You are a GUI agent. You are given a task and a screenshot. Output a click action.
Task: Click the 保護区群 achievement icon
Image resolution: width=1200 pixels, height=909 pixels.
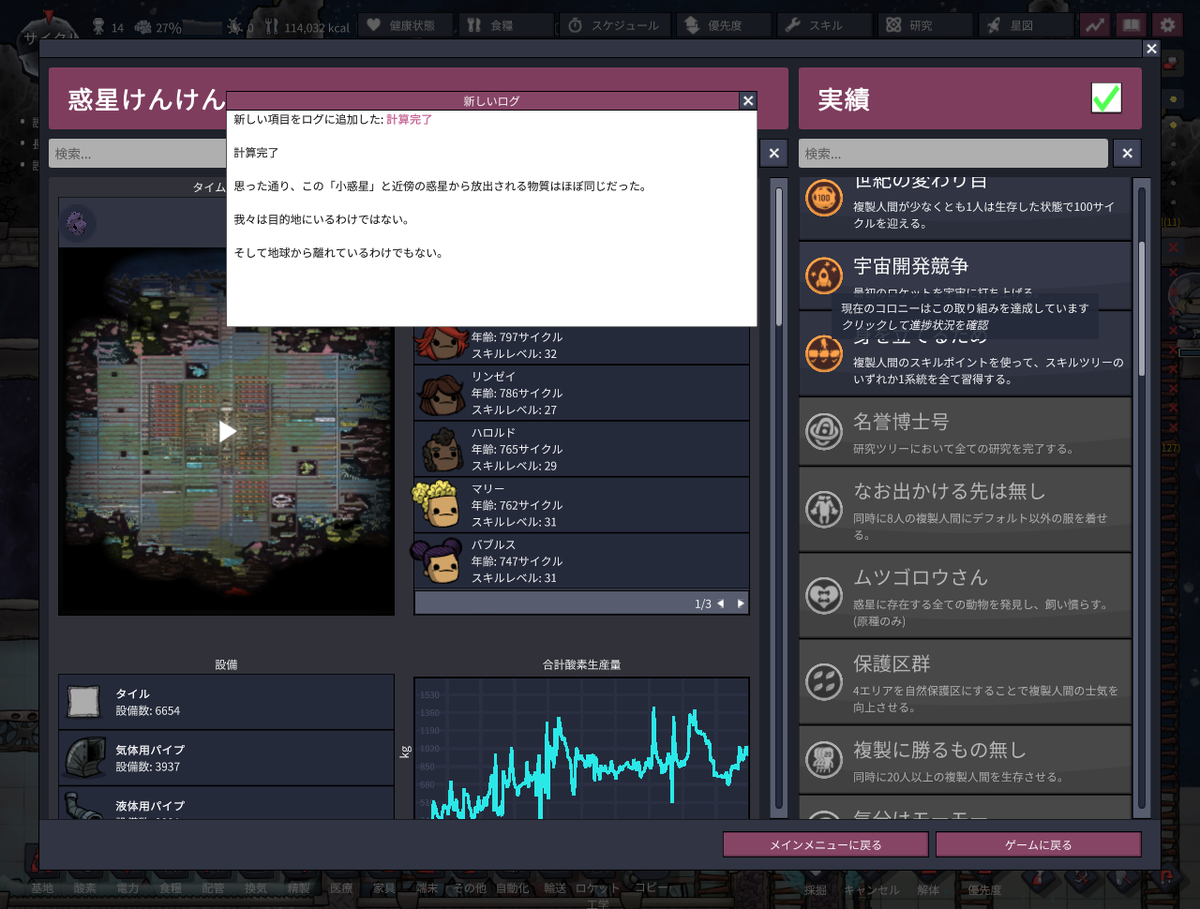tap(825, 681)
